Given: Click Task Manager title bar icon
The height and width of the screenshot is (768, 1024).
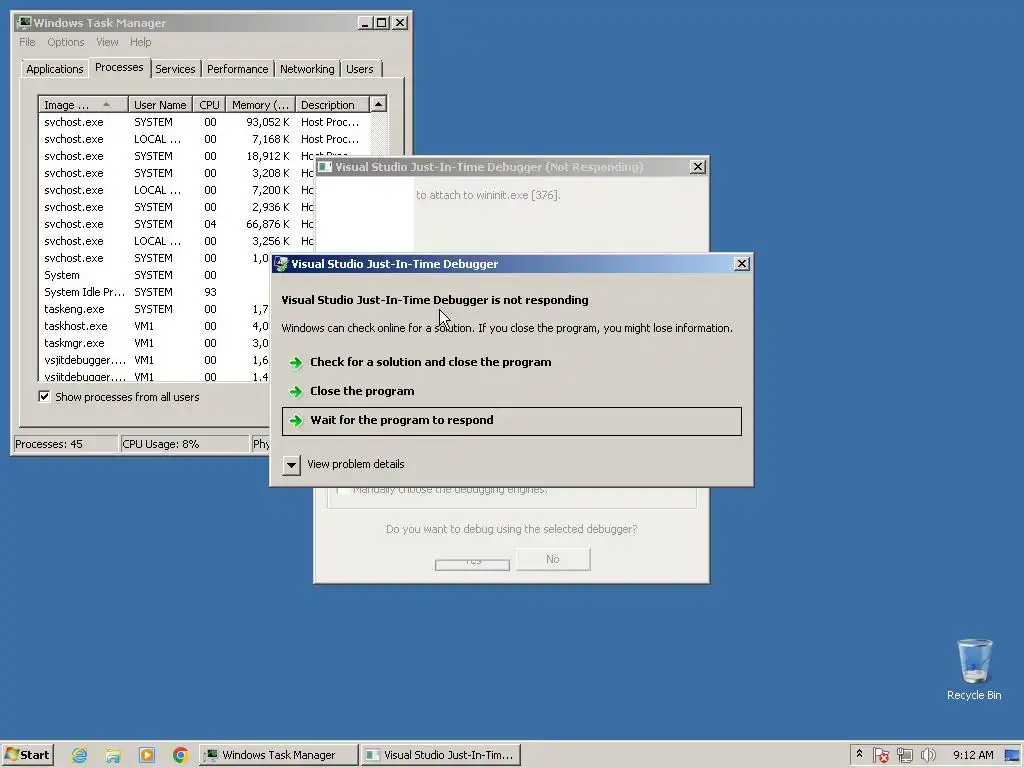Looking at the screenshot, I should tap(24, 23).
